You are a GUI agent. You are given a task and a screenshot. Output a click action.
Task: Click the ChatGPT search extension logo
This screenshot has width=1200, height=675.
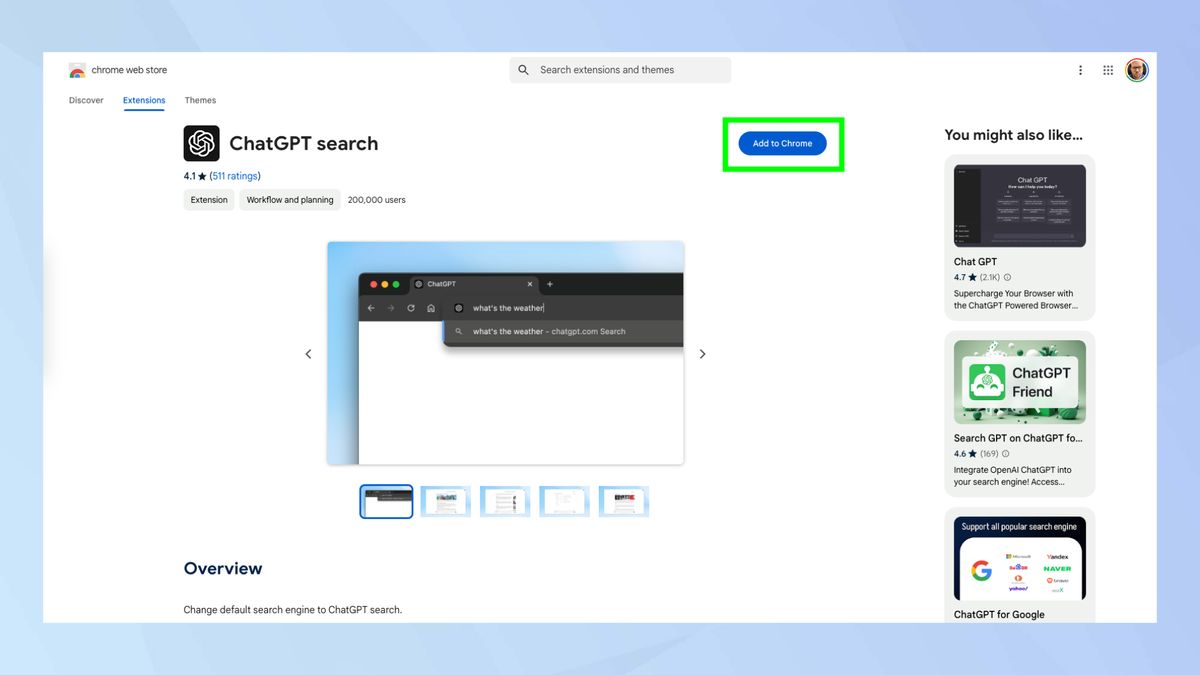pyautogui.click(x=201, y=143)
